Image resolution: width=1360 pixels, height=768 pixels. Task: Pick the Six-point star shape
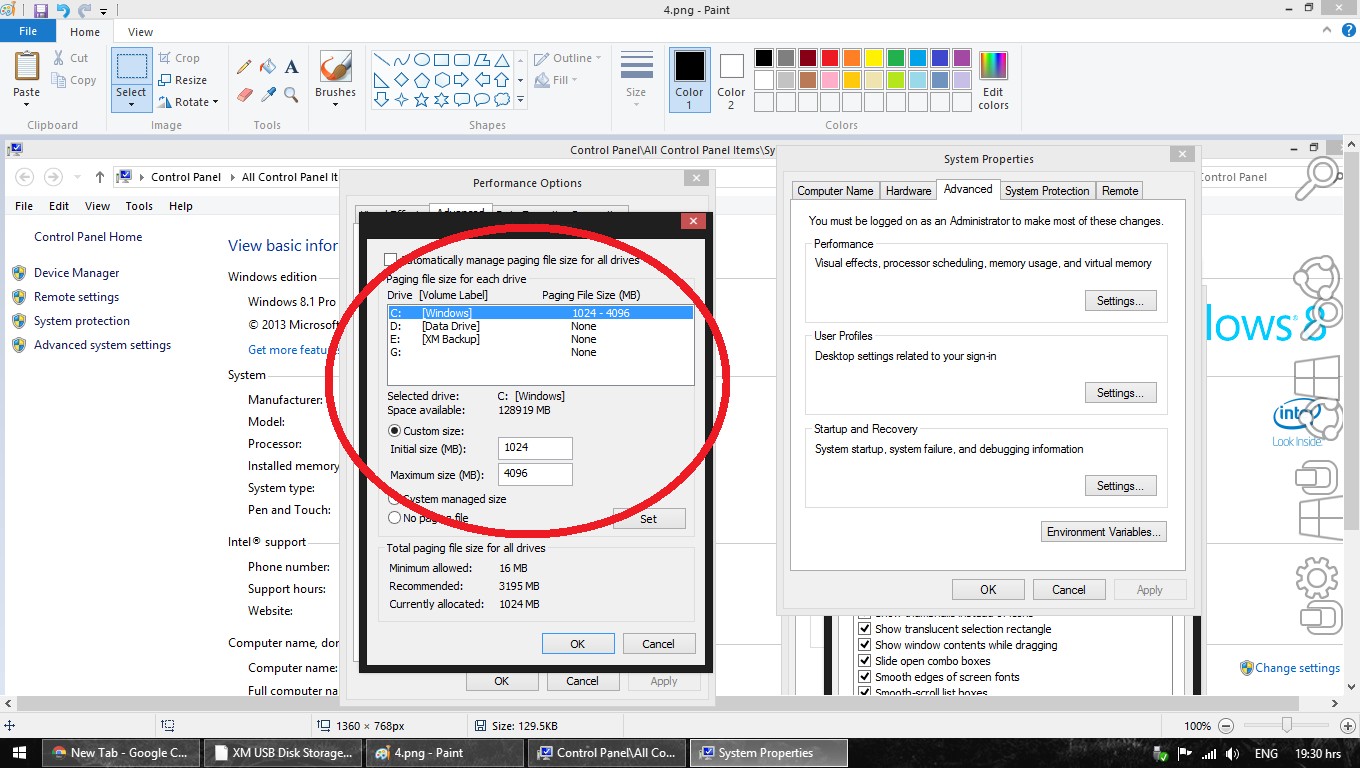pos(441,99)
